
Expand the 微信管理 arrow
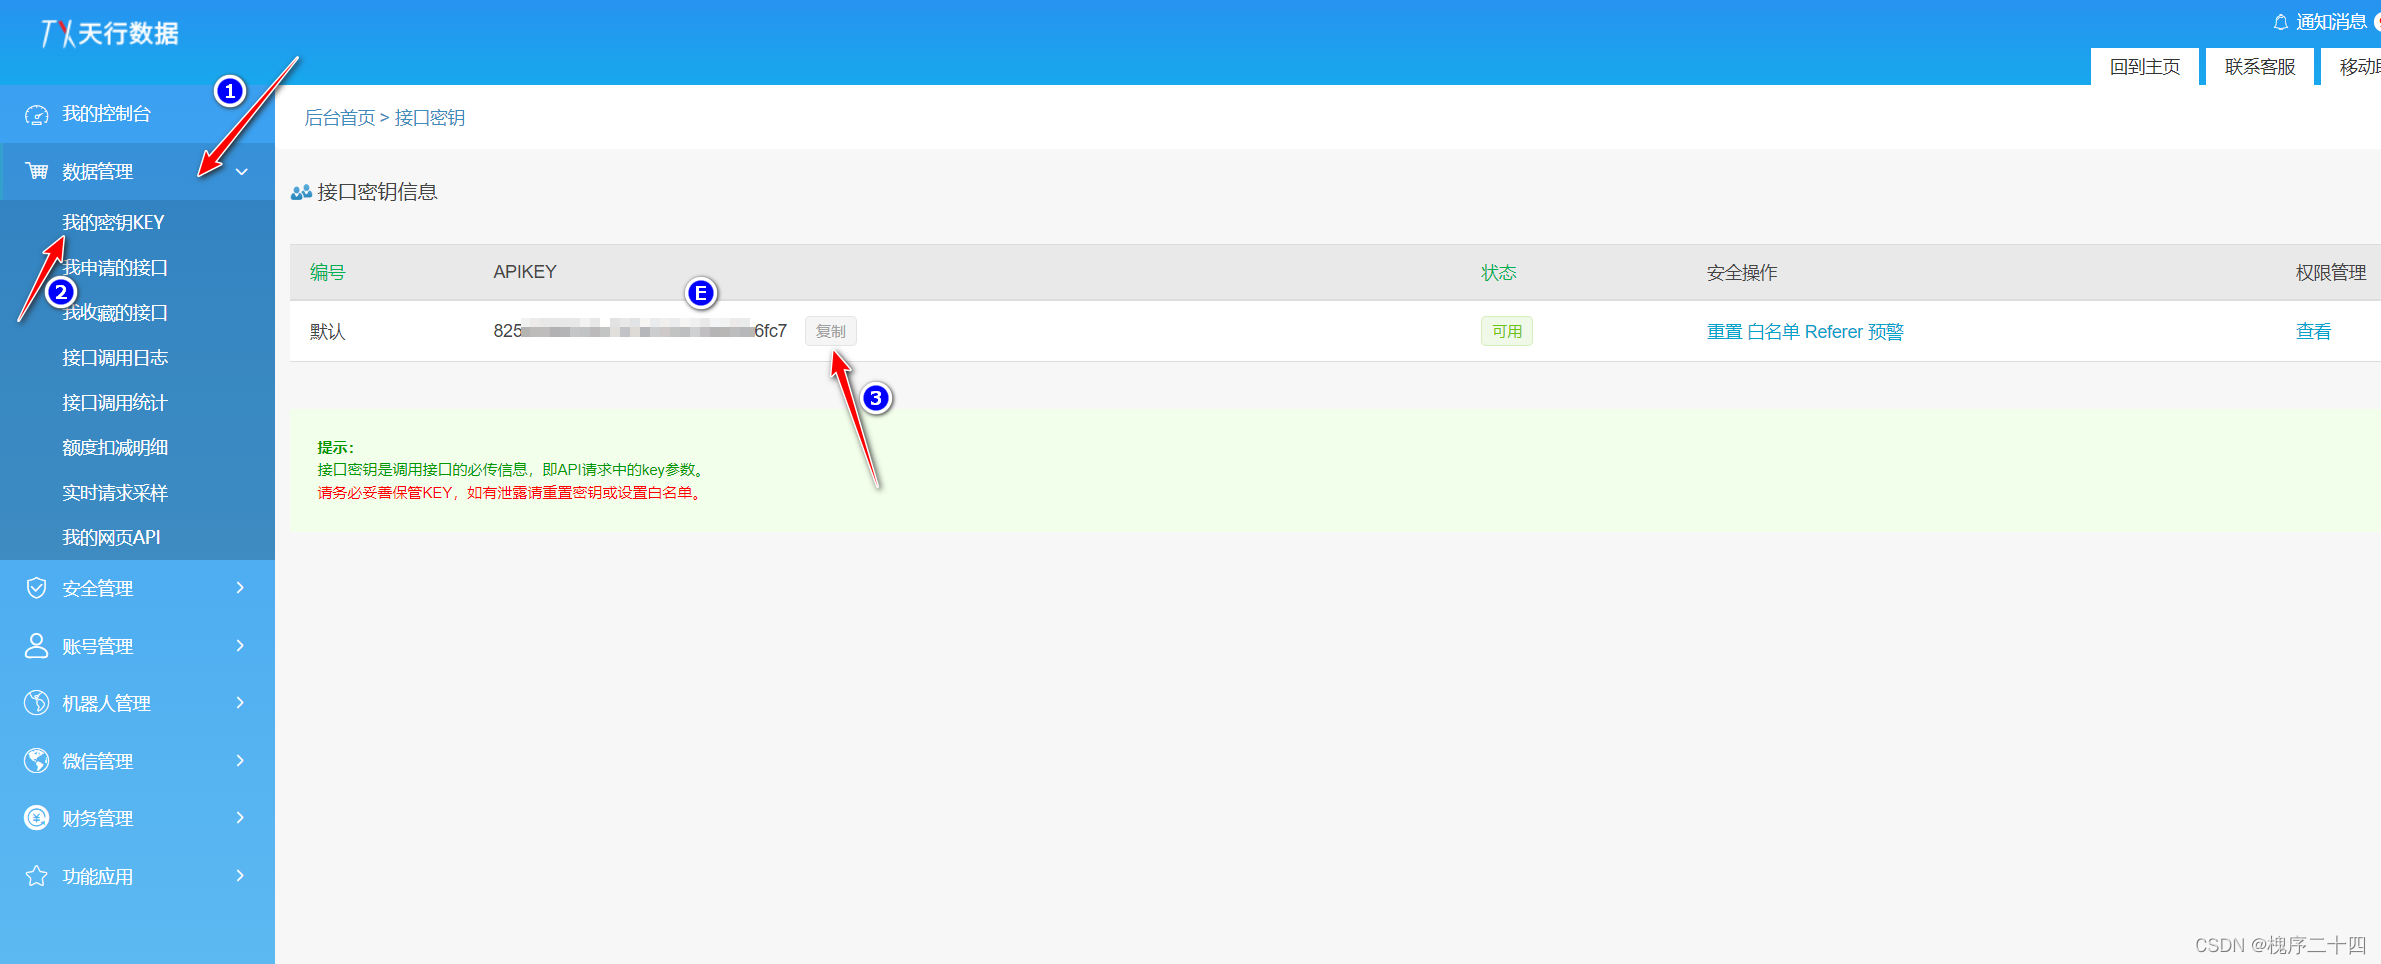point(240,761)
